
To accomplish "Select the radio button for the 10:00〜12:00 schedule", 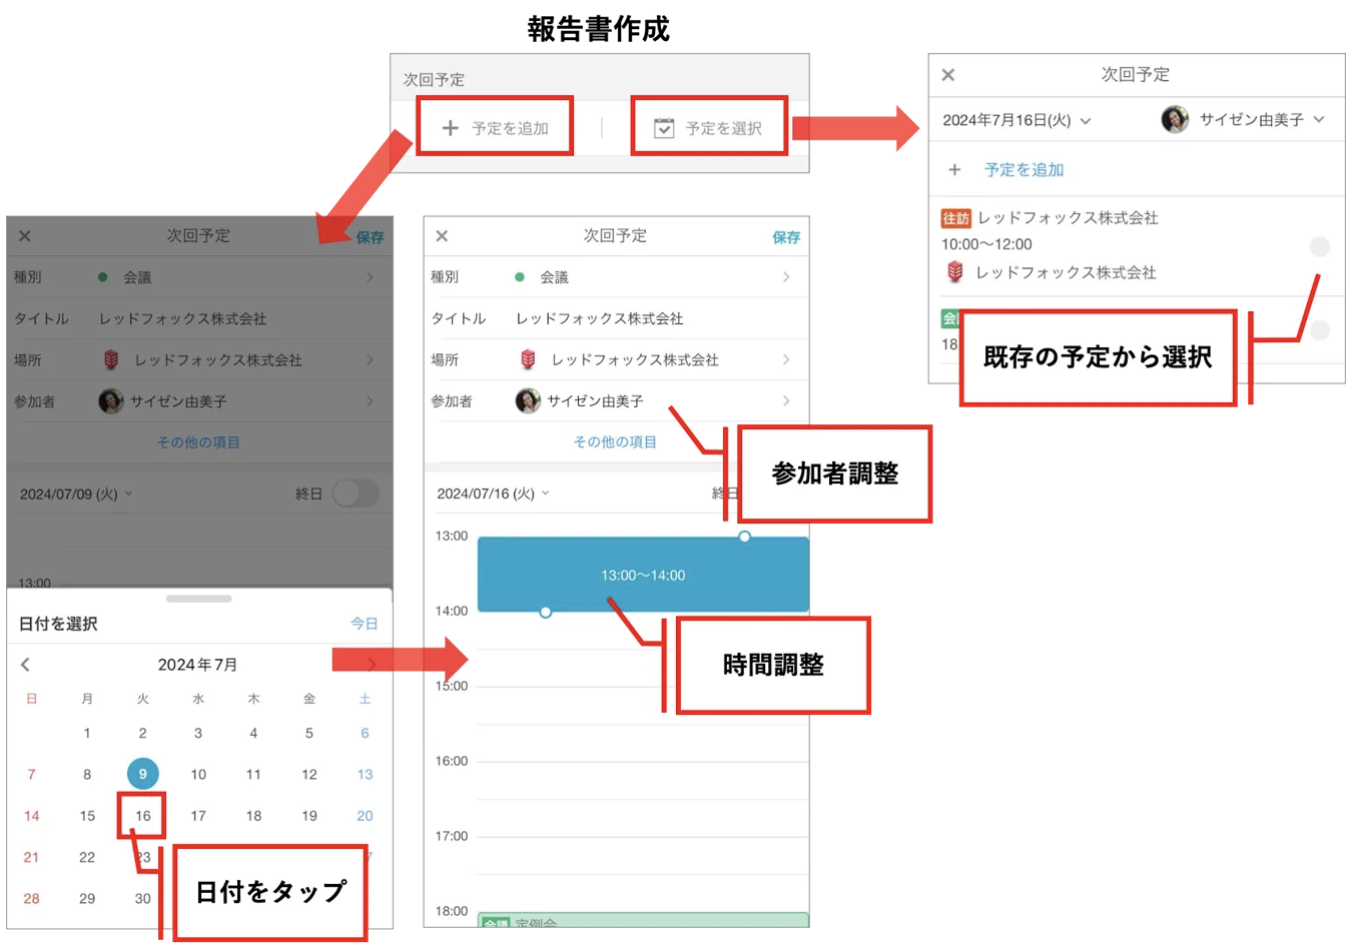I will [1320, 246].
